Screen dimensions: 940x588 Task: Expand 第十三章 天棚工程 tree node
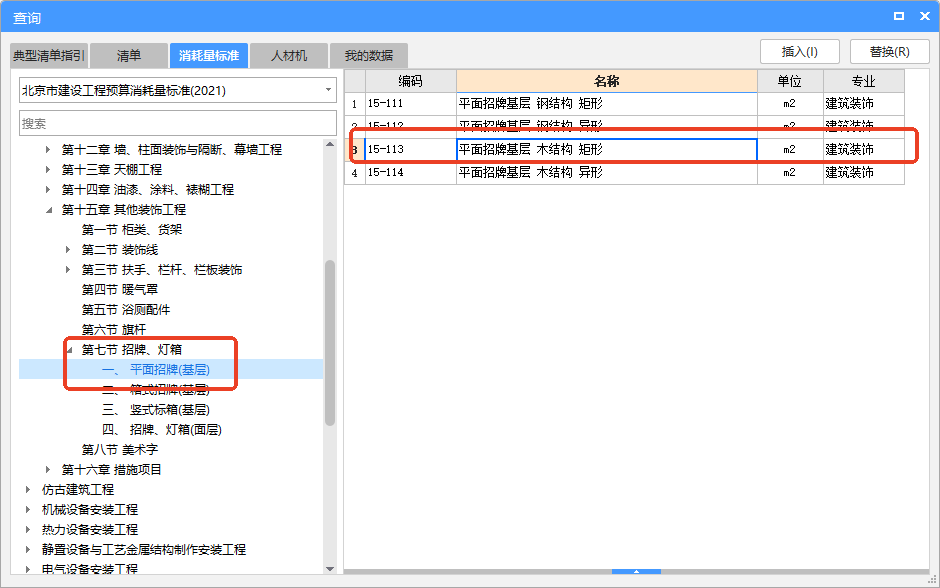pos(48,170)
